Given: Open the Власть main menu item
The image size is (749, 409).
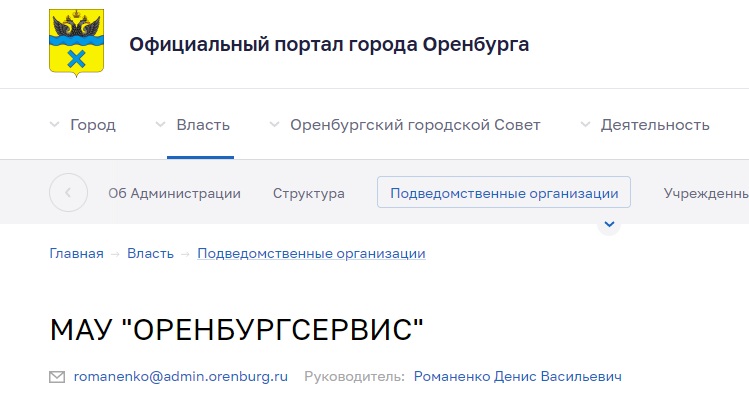Looking at the screenshot, I should 203,125.
